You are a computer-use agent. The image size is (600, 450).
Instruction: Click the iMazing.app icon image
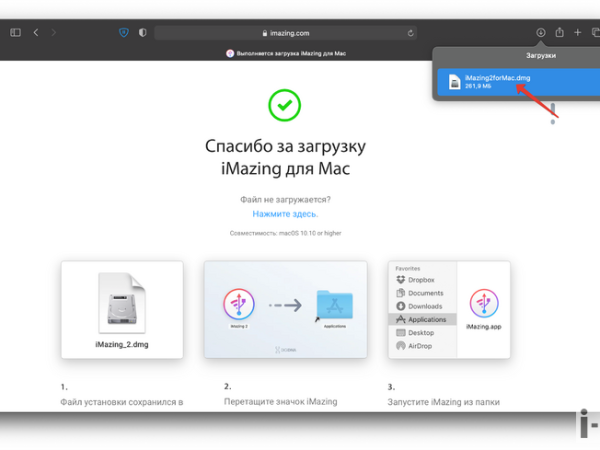pos(483,305)
